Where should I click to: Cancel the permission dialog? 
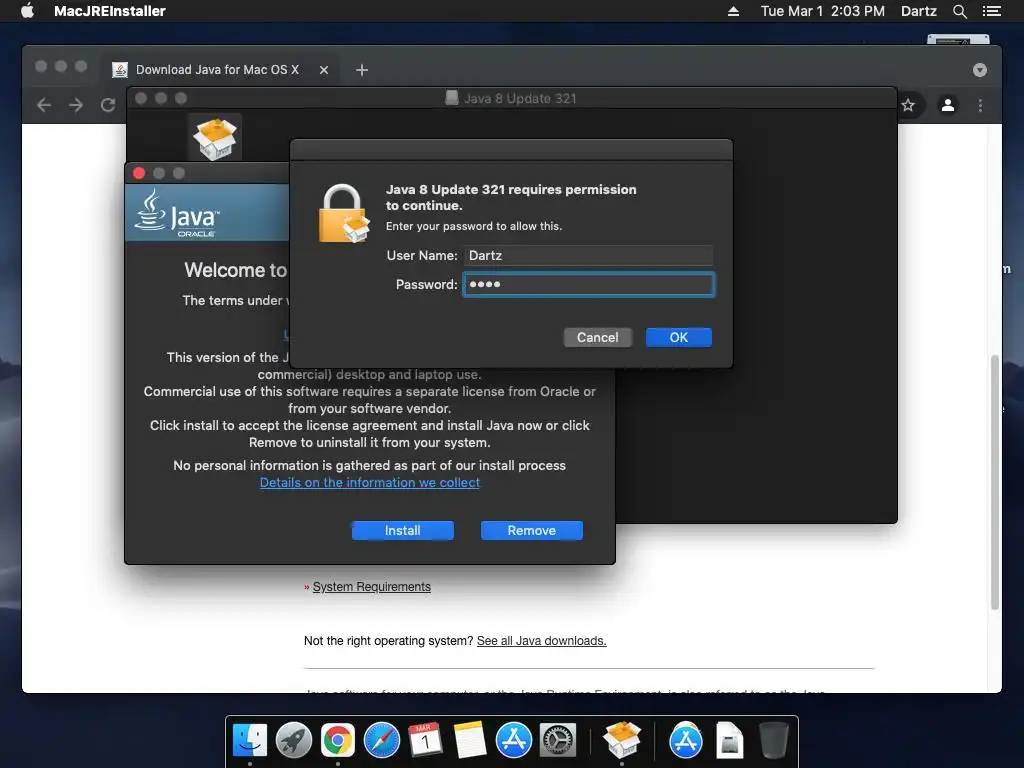[598, 338]
